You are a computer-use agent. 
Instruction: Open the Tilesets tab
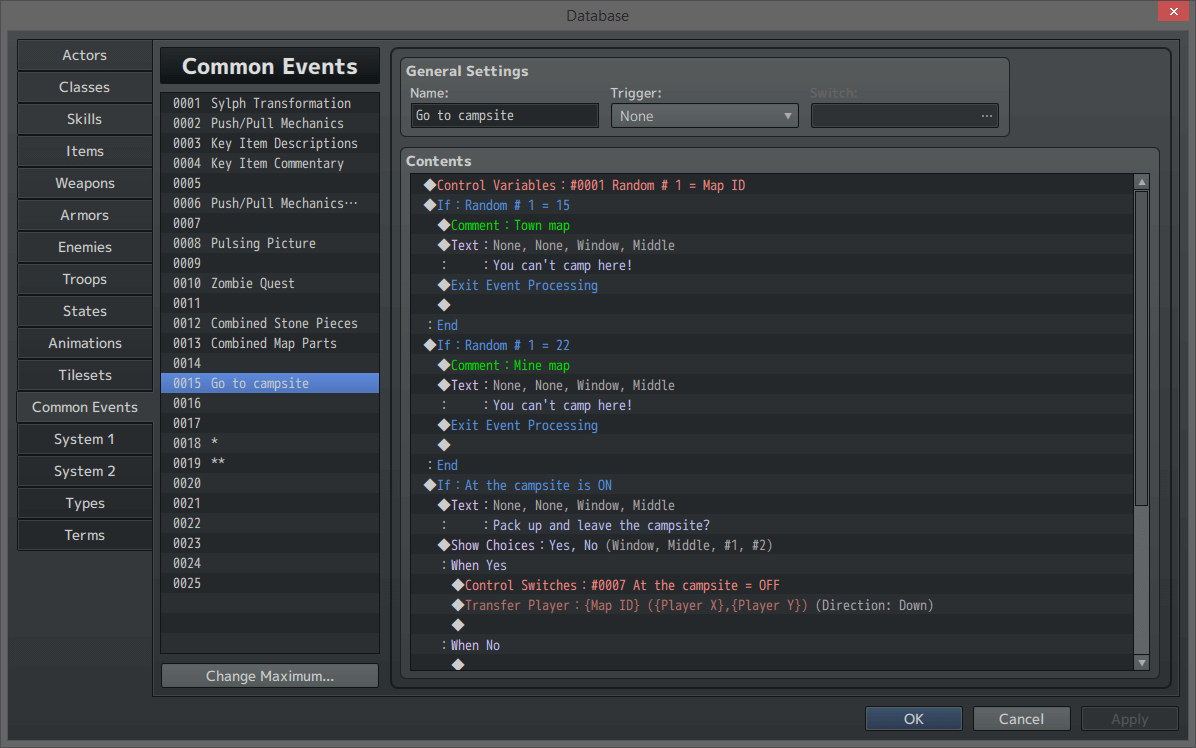tap(85, 375)
